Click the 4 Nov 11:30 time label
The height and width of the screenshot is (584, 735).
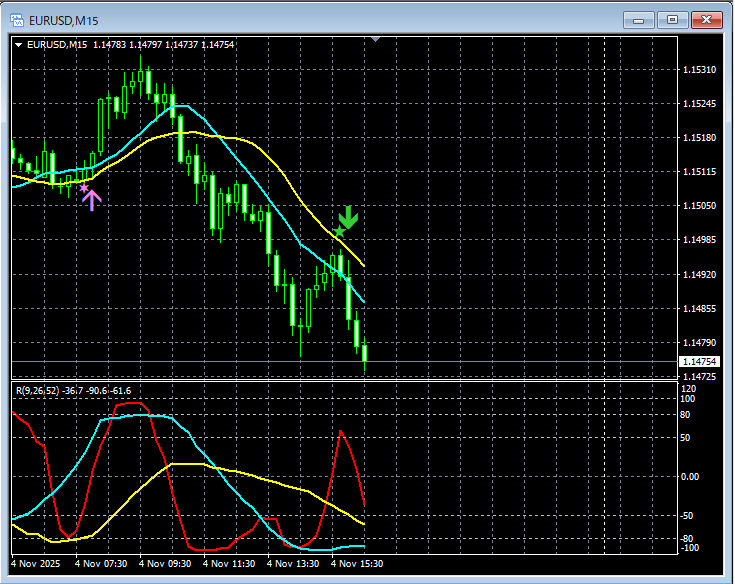pos(229,563)
